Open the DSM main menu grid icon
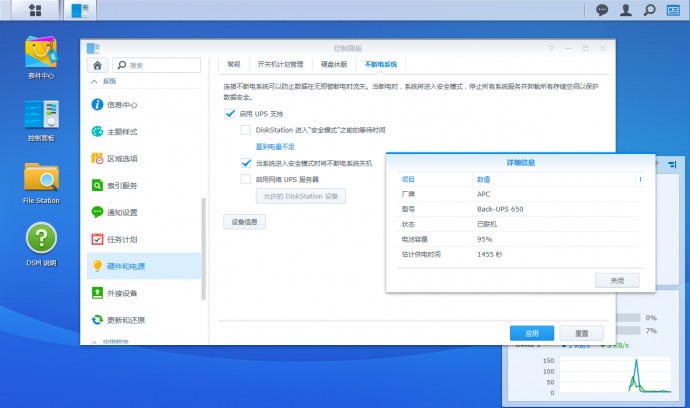This screenshot has width=690, height=408. [35, 10]
